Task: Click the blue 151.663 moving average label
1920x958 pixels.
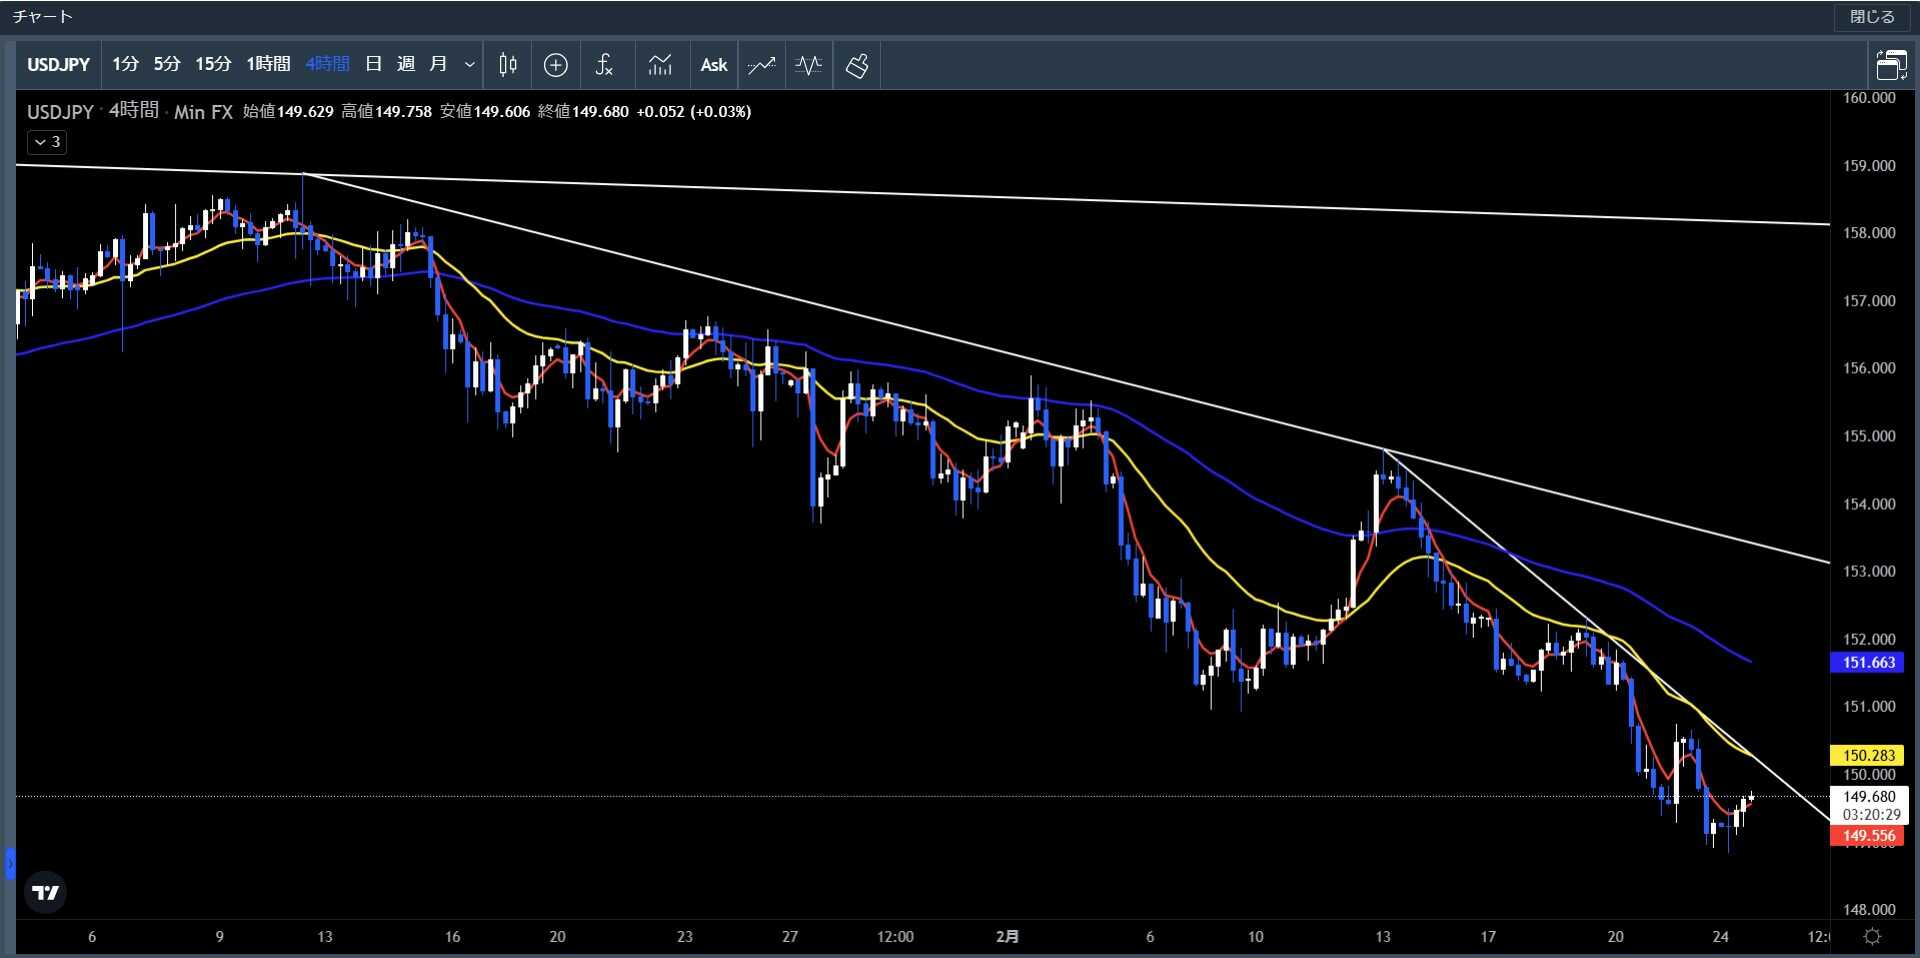Action: click(x=1869, y=662)
